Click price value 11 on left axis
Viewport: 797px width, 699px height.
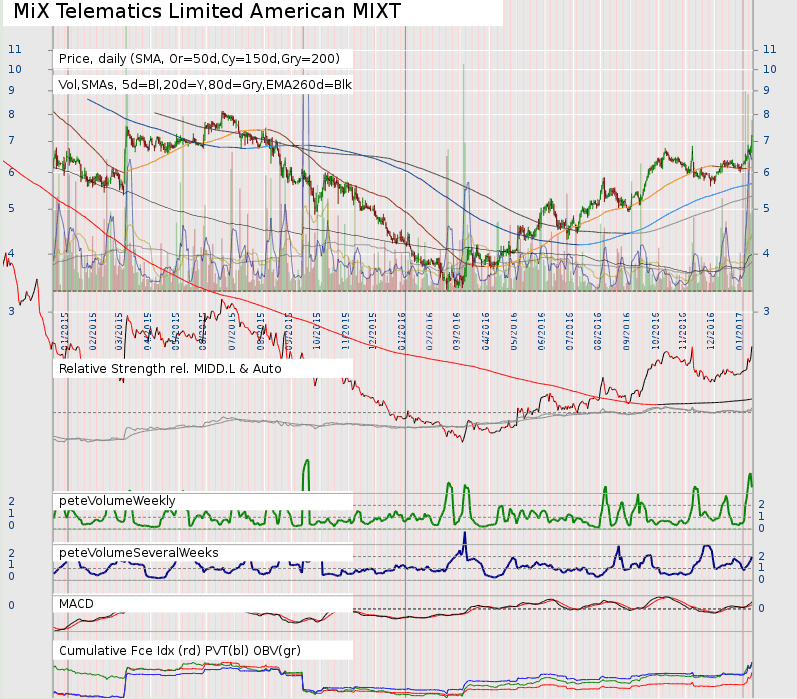point(15,49)
